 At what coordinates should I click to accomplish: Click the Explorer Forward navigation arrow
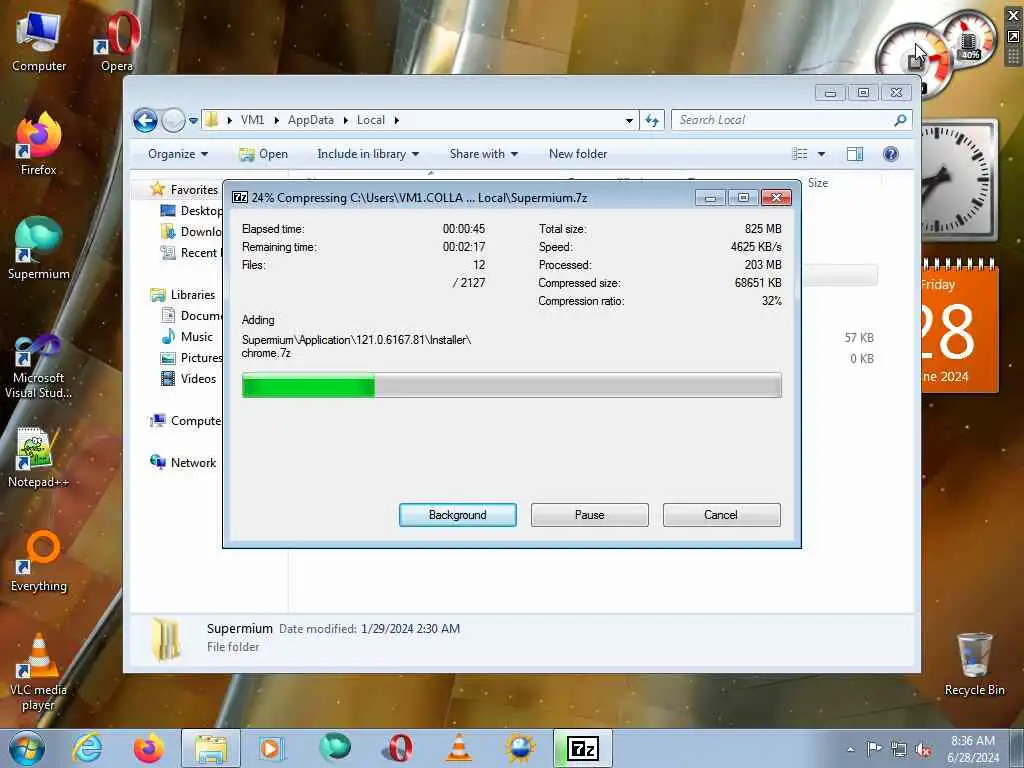point(173,120)
